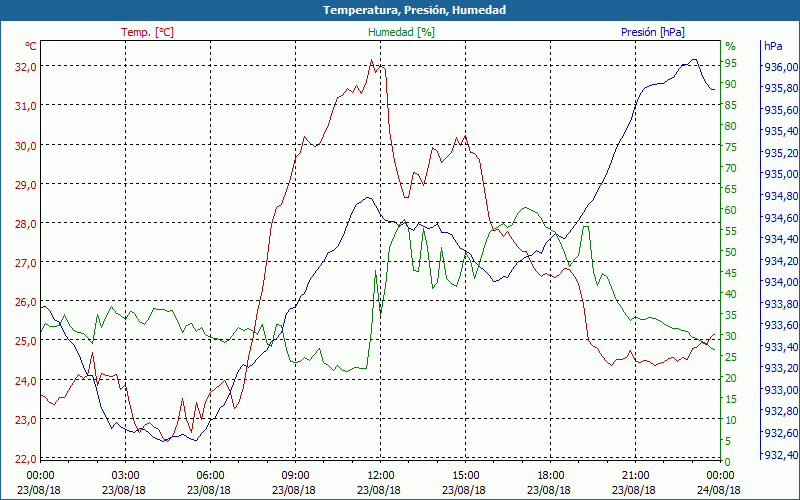Viewport: 800px width, 500px height.
Task: Click the red temperature peak near 32 °C
Action: tap(371, 60)
